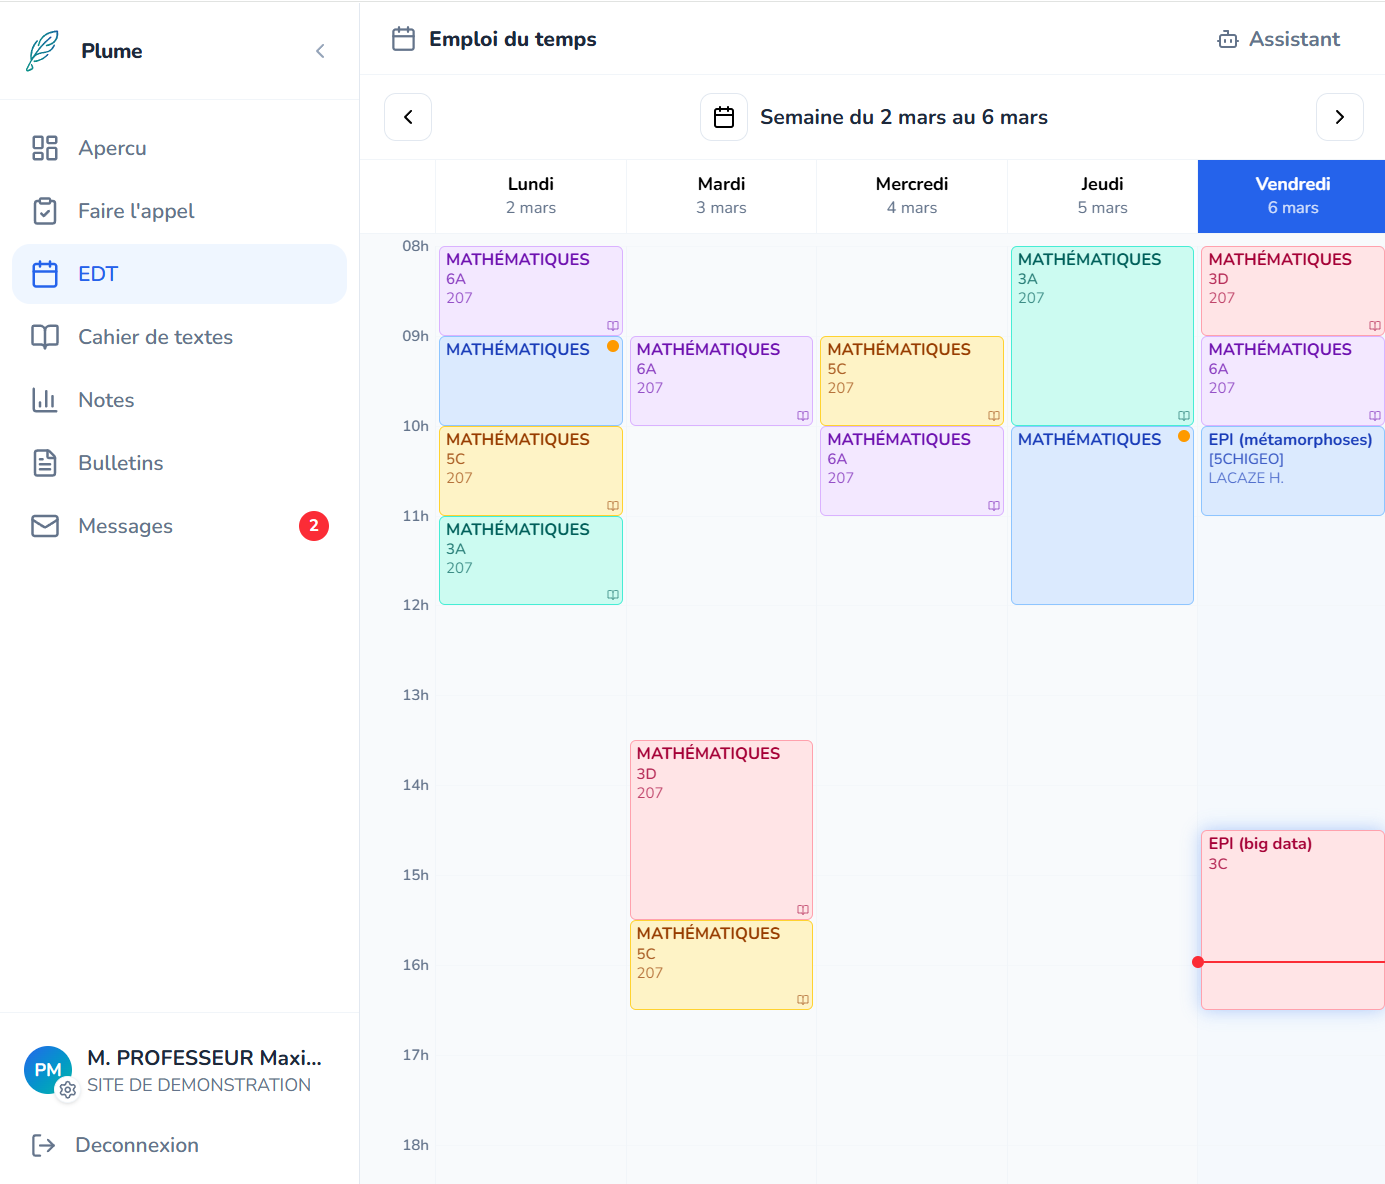This screenshot has height=1184, width=1385.
Task: Click Deconnexion to log out
Action: [x=136, y=1145]
